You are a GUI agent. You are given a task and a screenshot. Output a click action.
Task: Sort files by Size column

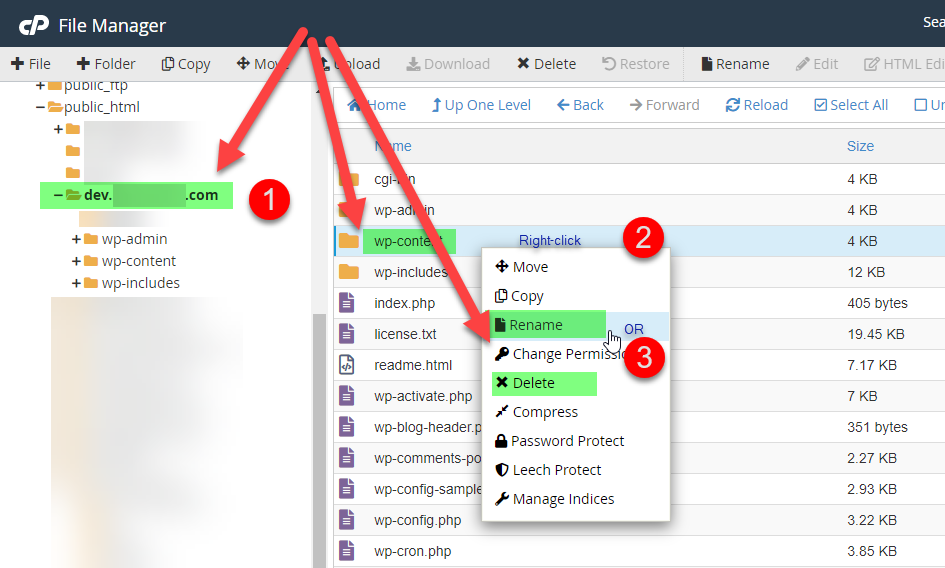pyautogui.click(x=860, y=146)
